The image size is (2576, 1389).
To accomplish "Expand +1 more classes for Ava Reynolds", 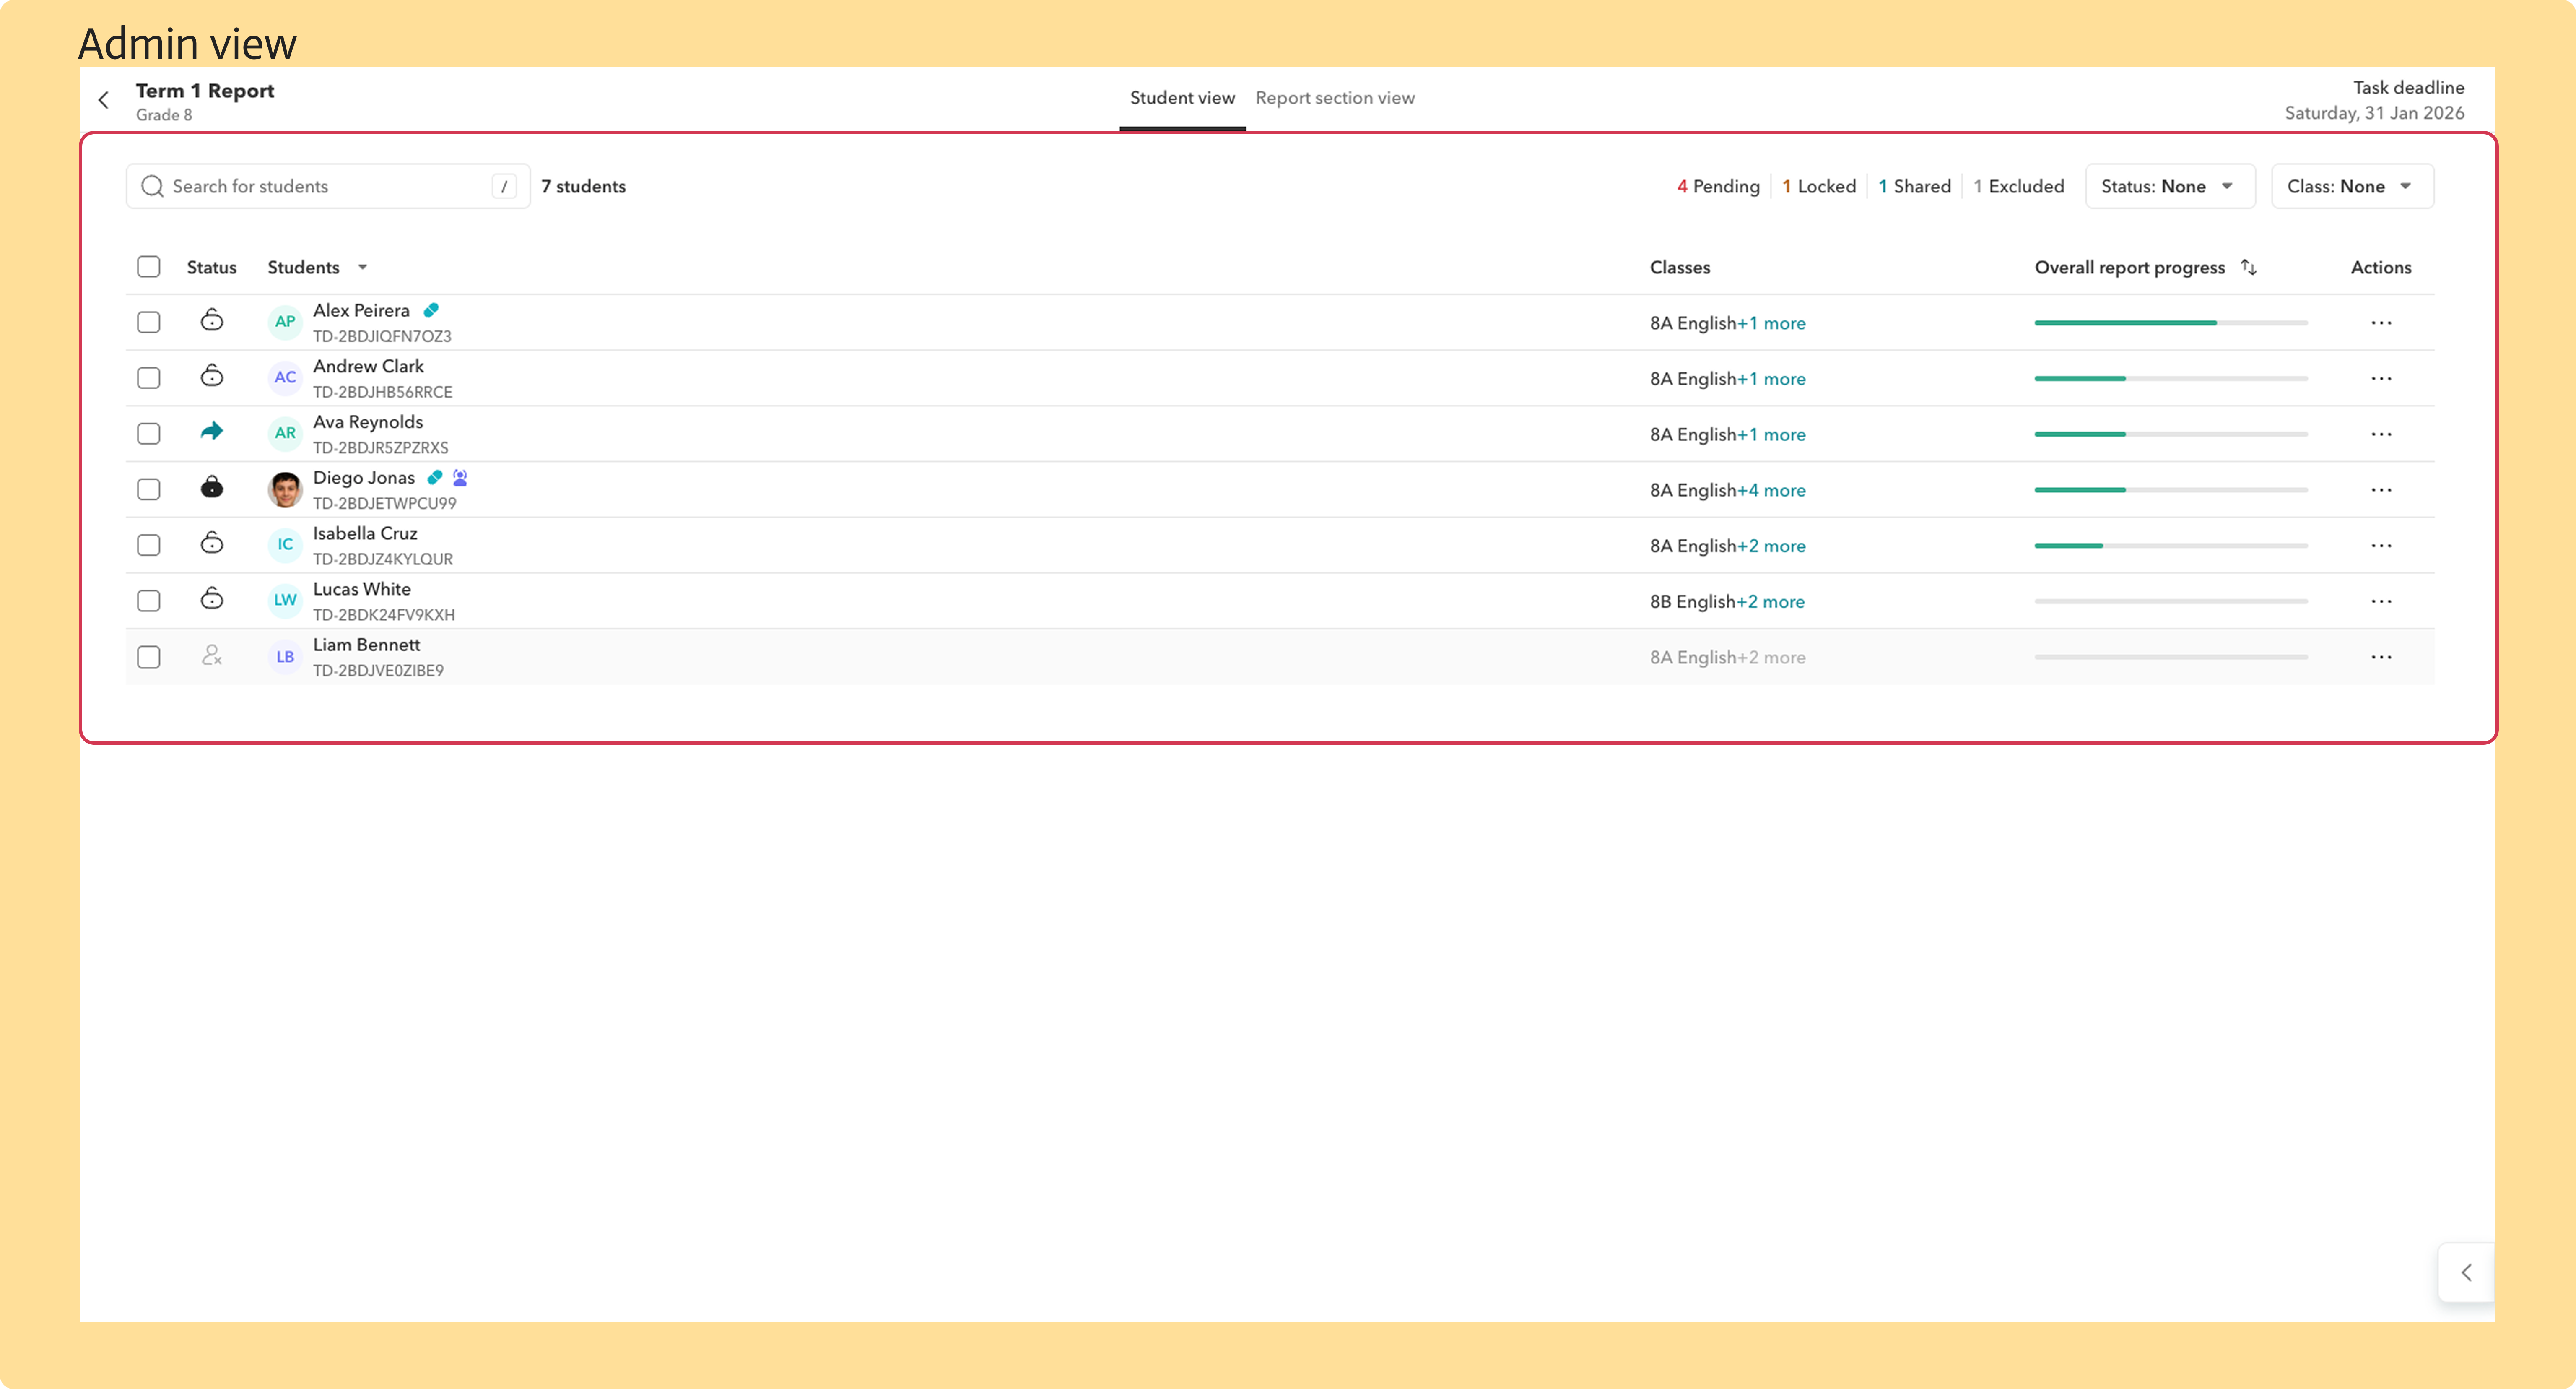I will [1772, 435].
